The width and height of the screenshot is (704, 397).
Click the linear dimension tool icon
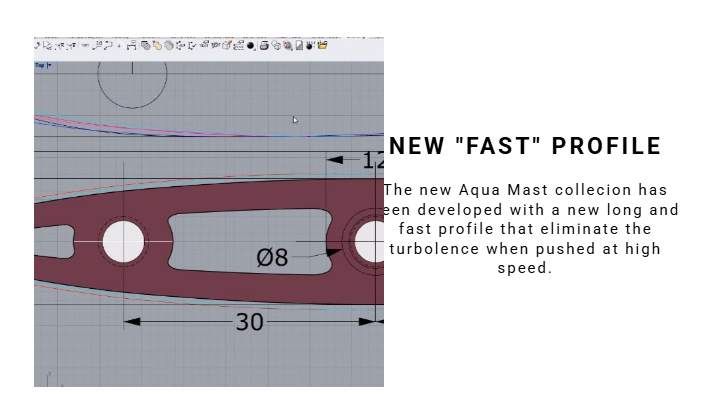(131, 45)
